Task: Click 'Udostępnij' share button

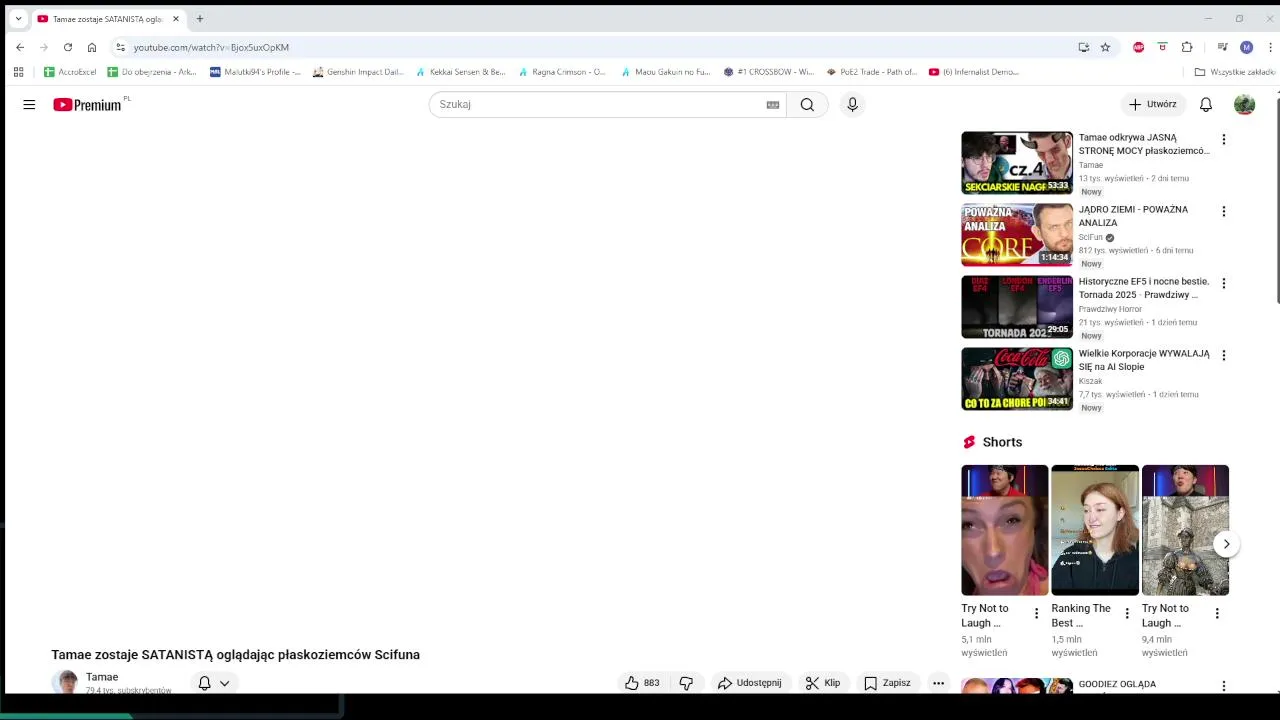Action: [750, 683]
